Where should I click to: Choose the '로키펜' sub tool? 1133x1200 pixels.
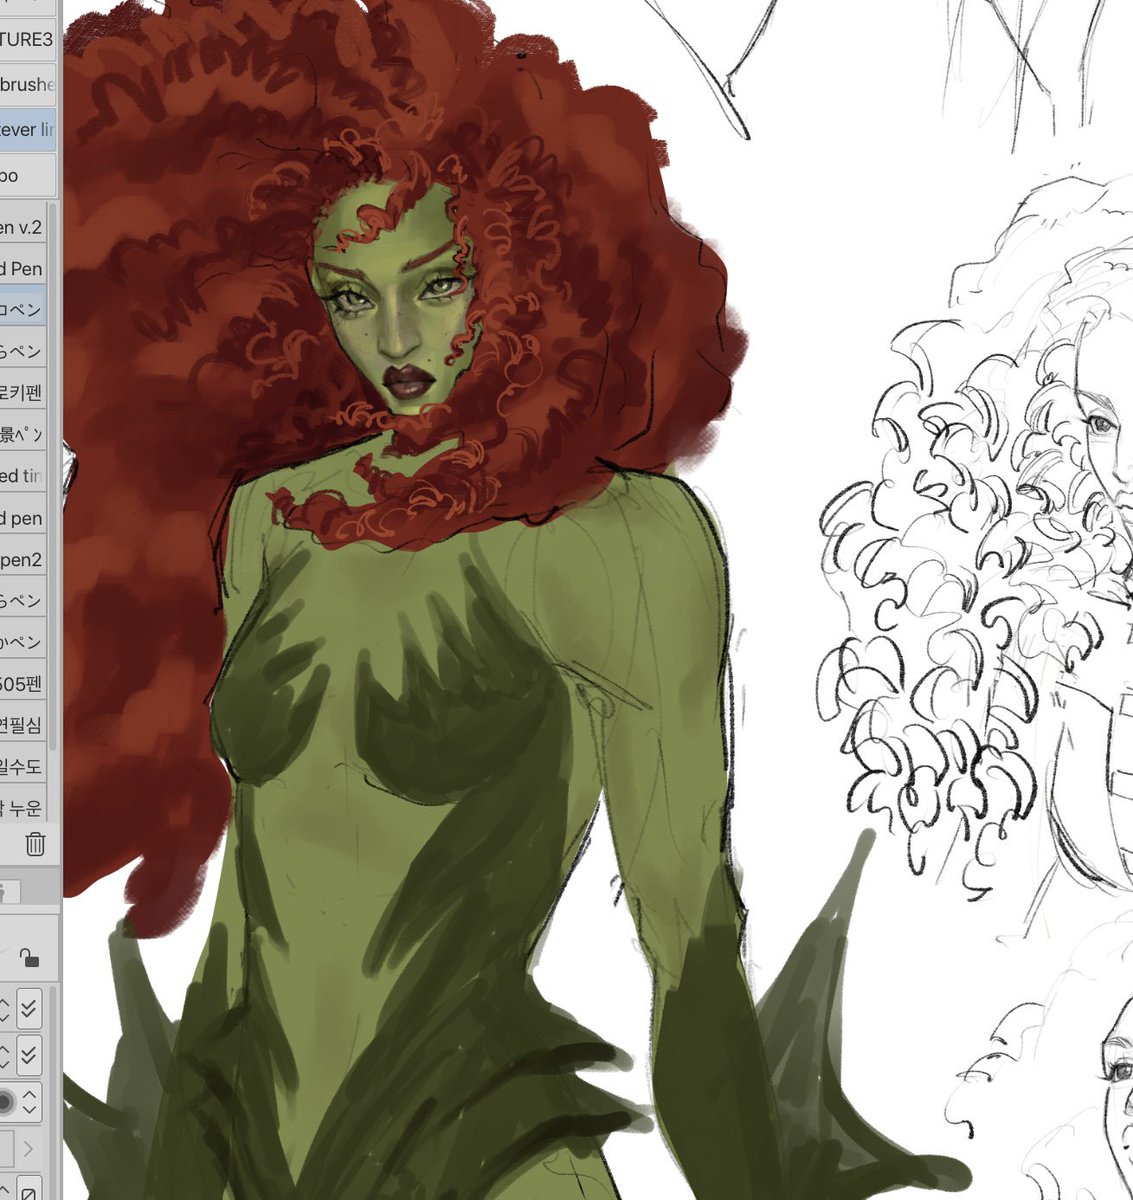click(x=22, y=393)
